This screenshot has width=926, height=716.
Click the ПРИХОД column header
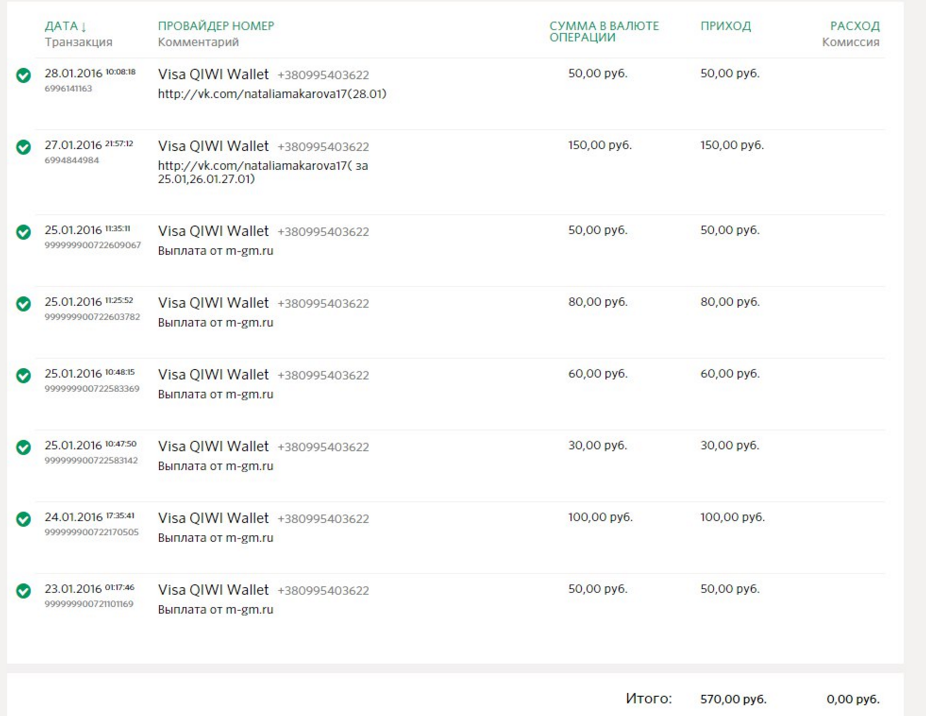(x=725, y=26)
